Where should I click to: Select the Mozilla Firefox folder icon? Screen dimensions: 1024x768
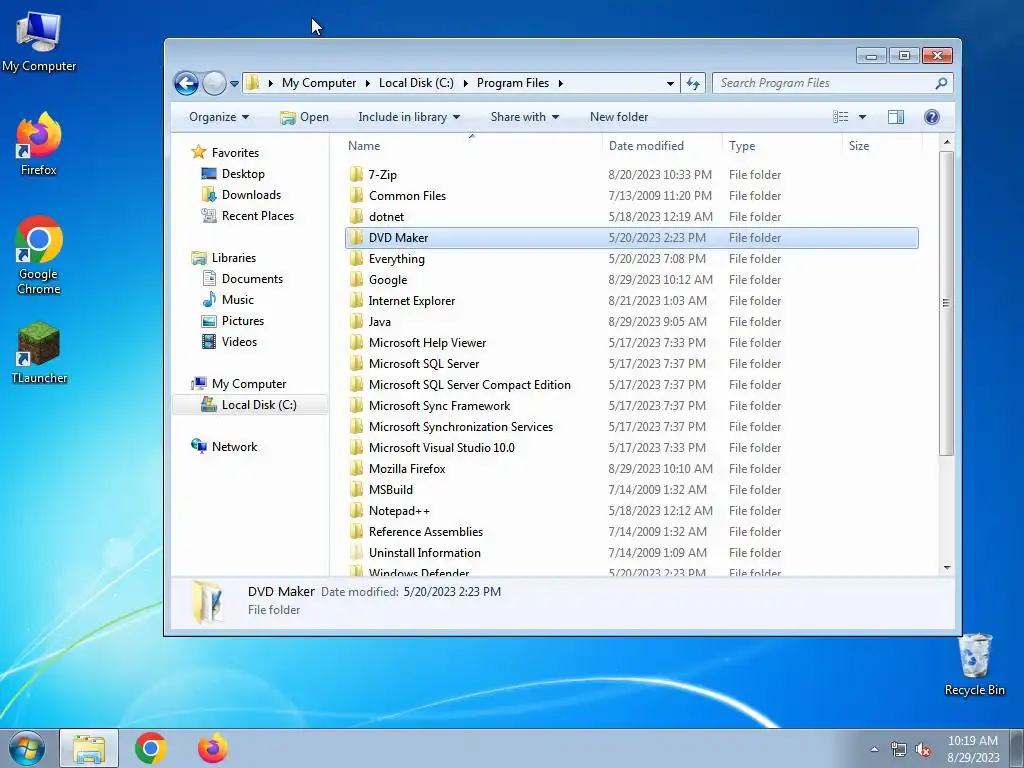click(x=356, y=468)
